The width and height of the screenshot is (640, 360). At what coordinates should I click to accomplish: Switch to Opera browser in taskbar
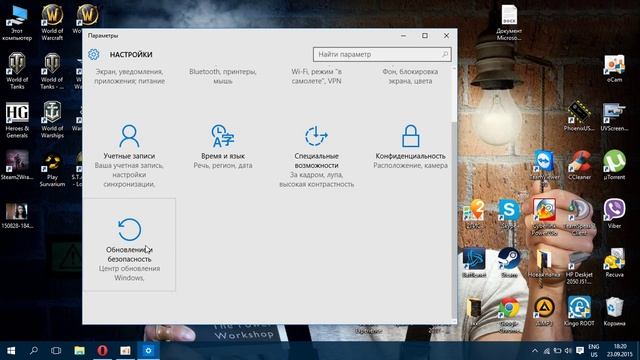tap(102, 351)
